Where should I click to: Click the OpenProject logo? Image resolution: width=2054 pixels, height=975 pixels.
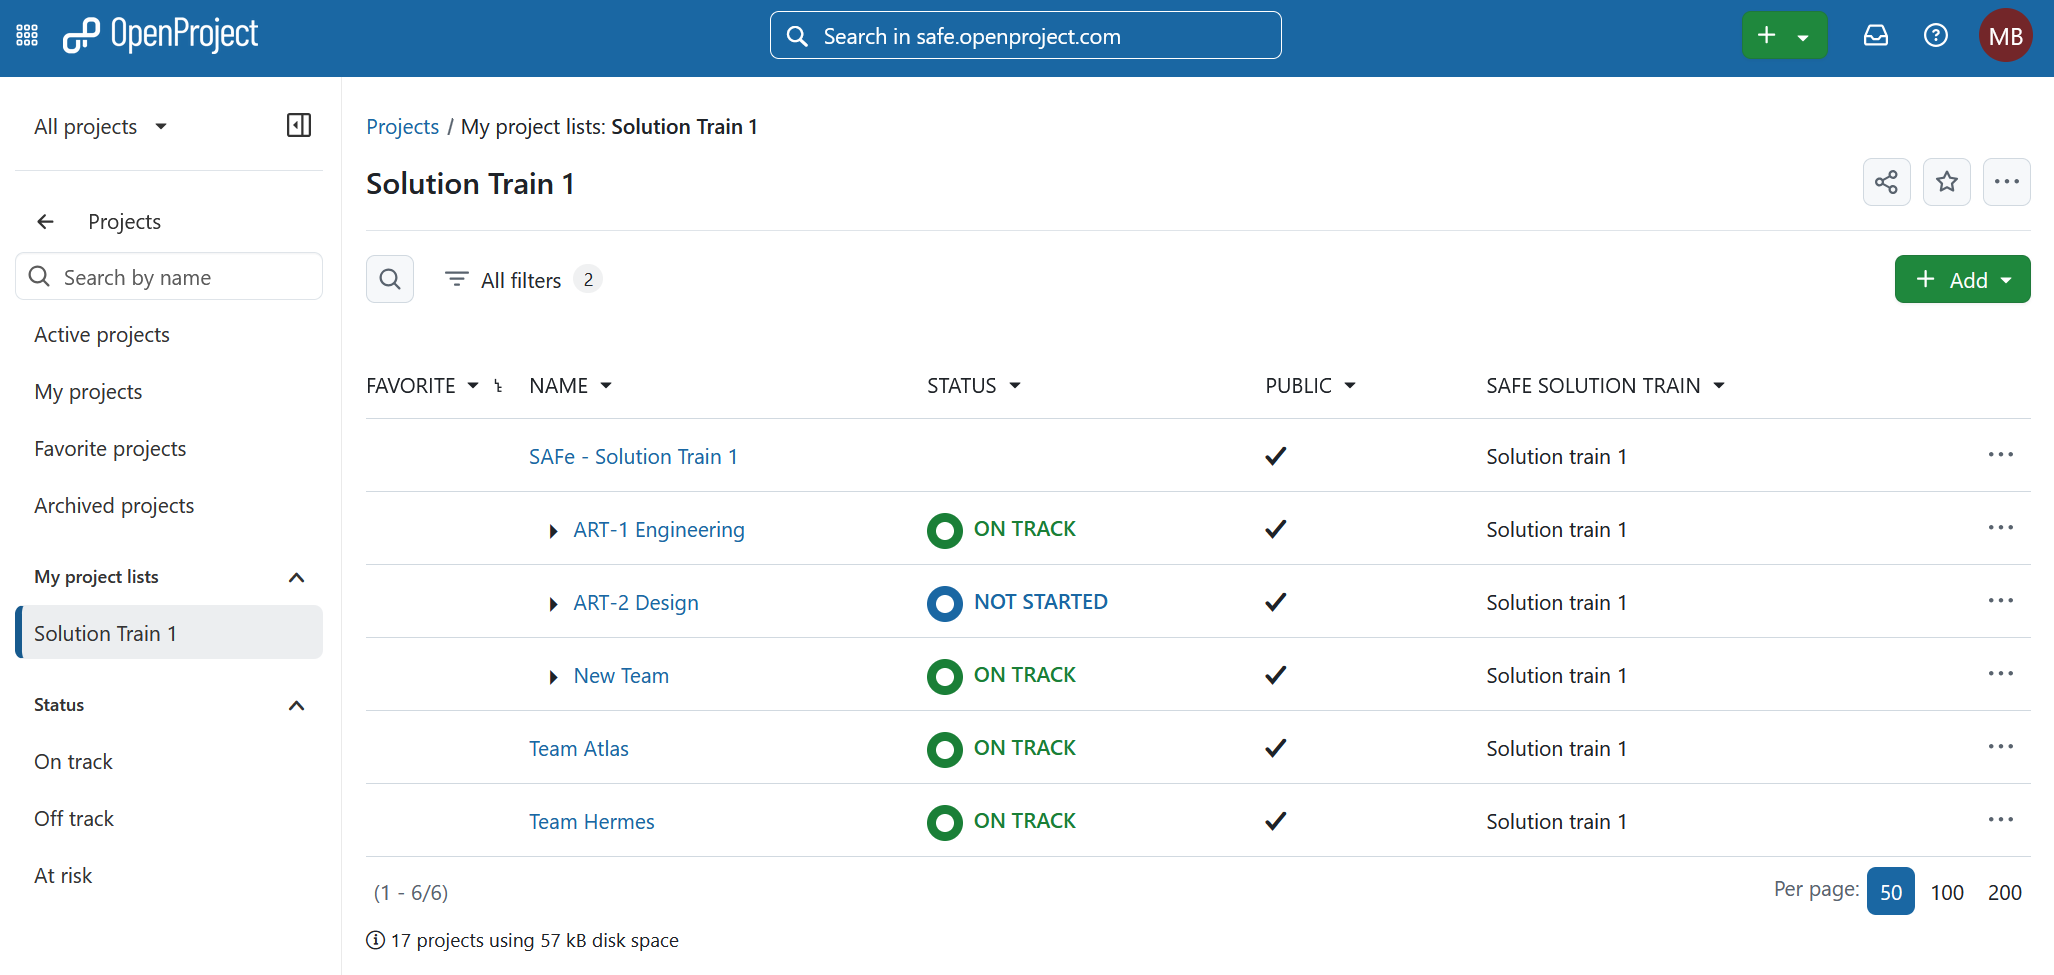(x=160, y=35)
